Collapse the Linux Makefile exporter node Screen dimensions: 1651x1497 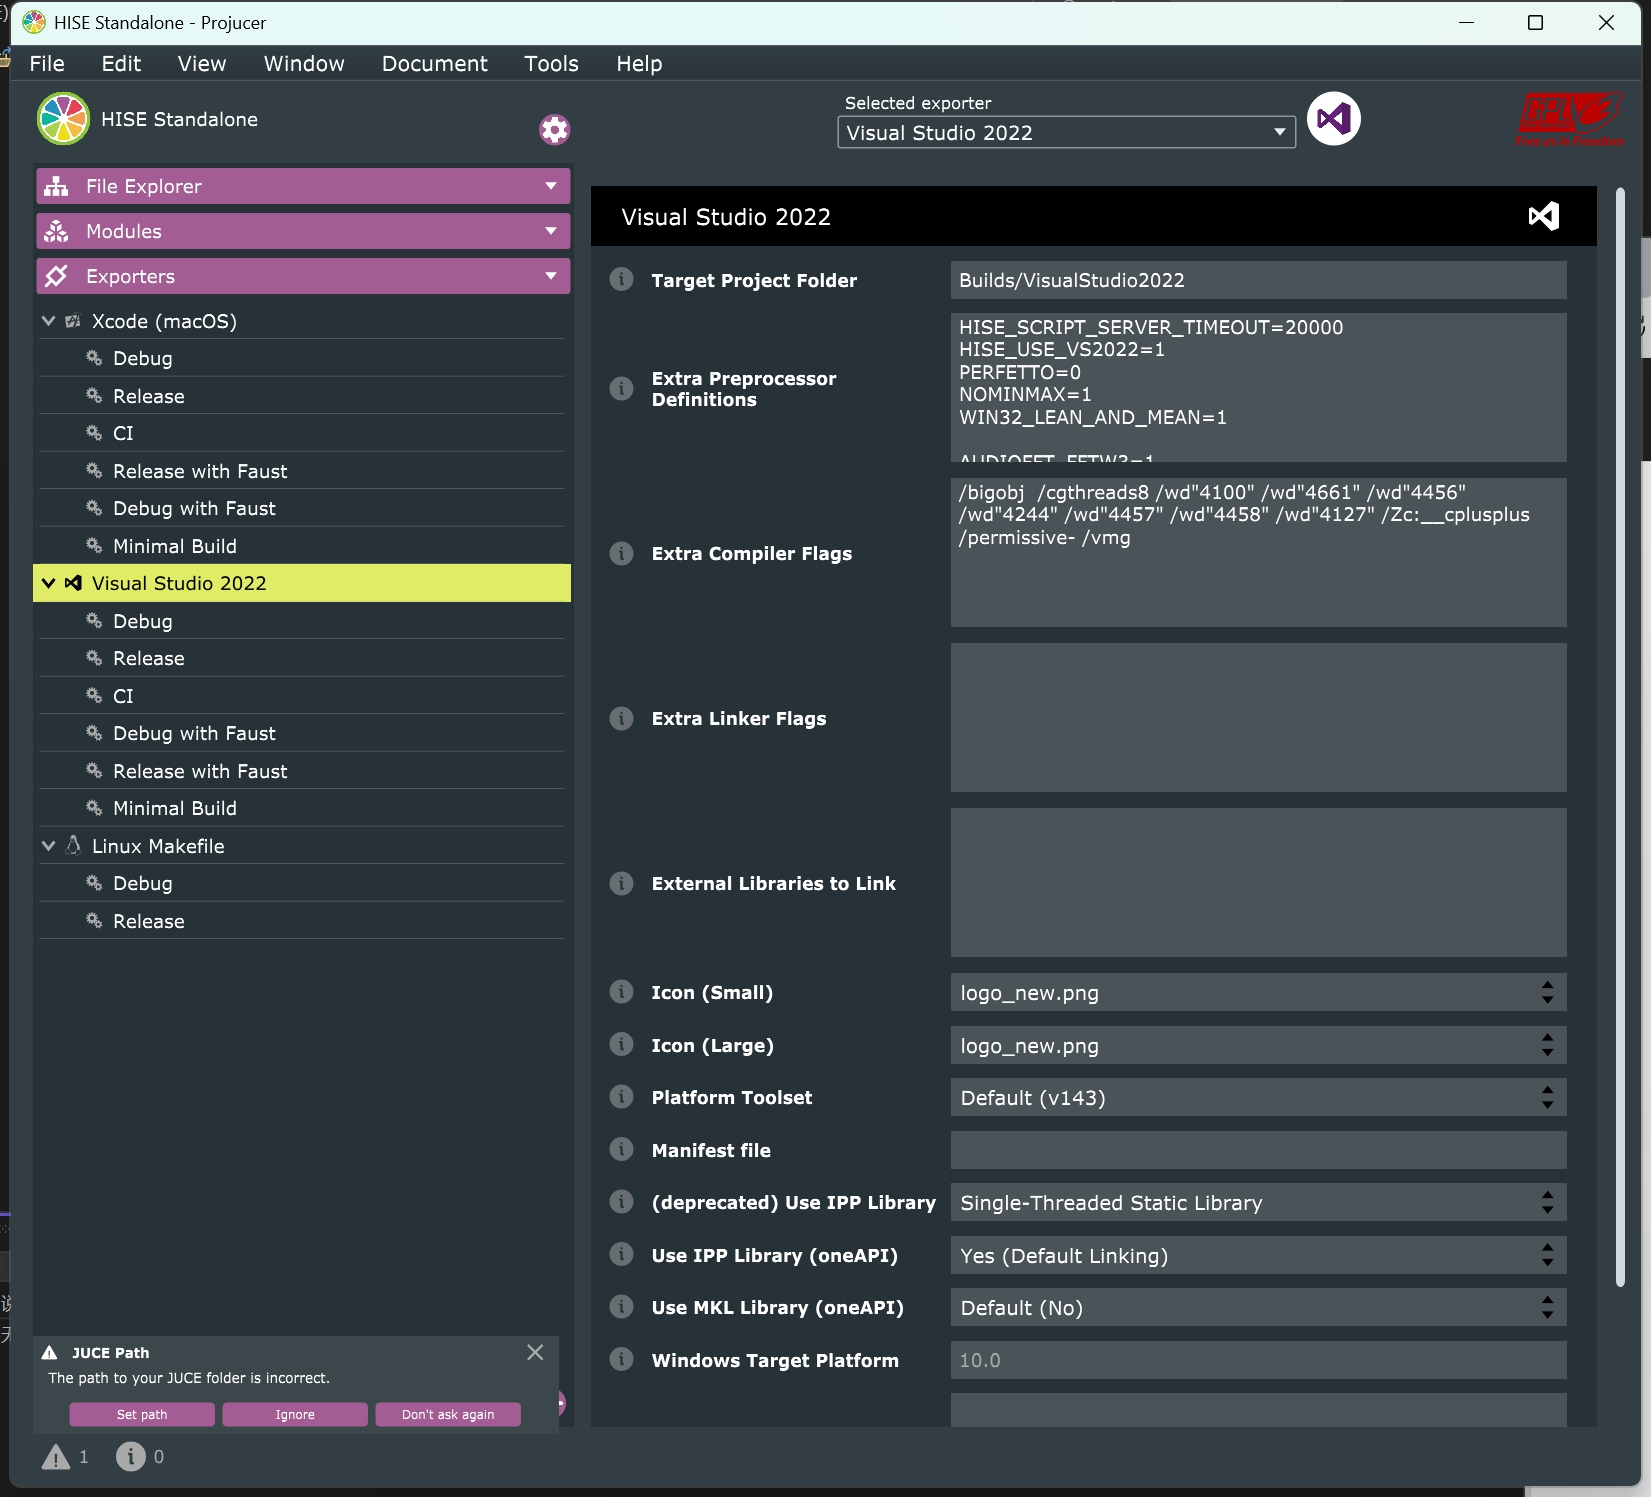coord(48,846)
